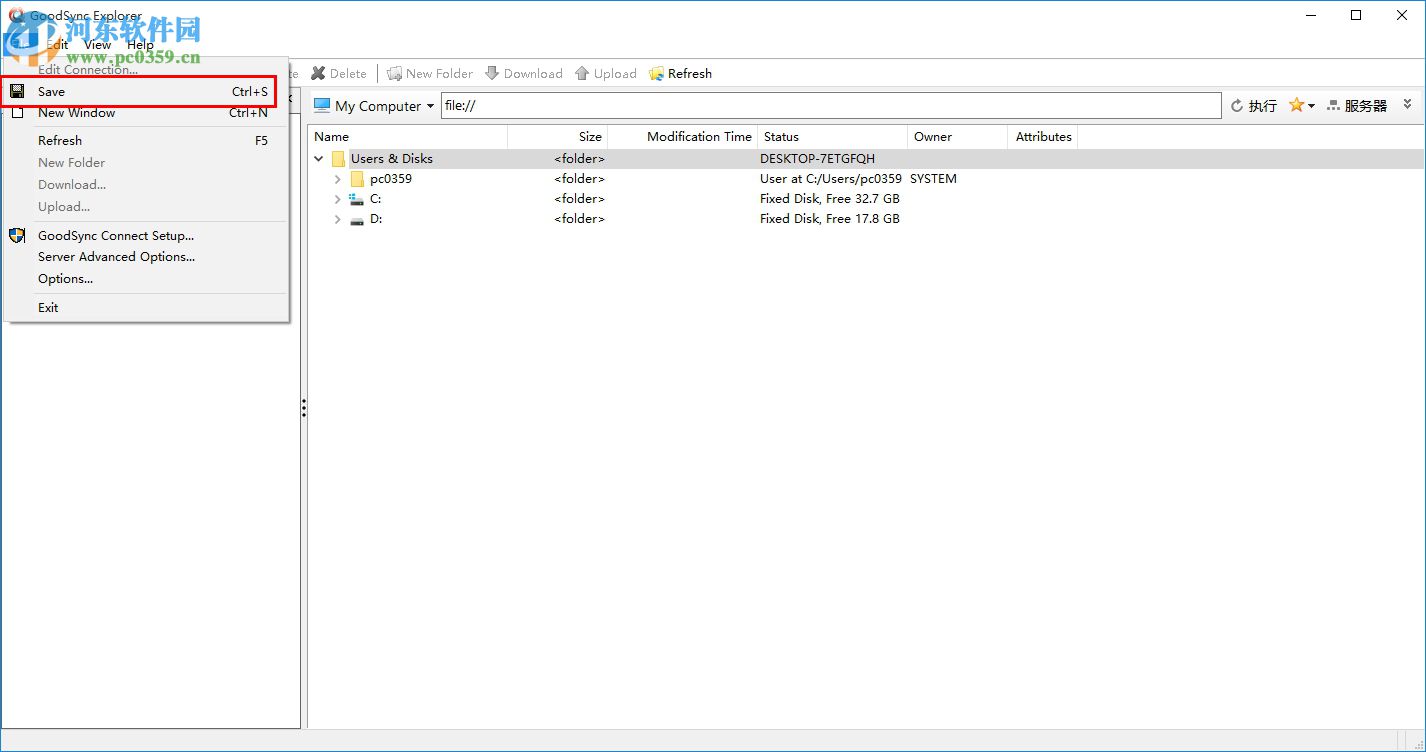Image resolution: width=1426 pixels, height=752 pixels.
Task: Click the DESKTOP-7ETGFQH status text
Action: coord(817,159)
